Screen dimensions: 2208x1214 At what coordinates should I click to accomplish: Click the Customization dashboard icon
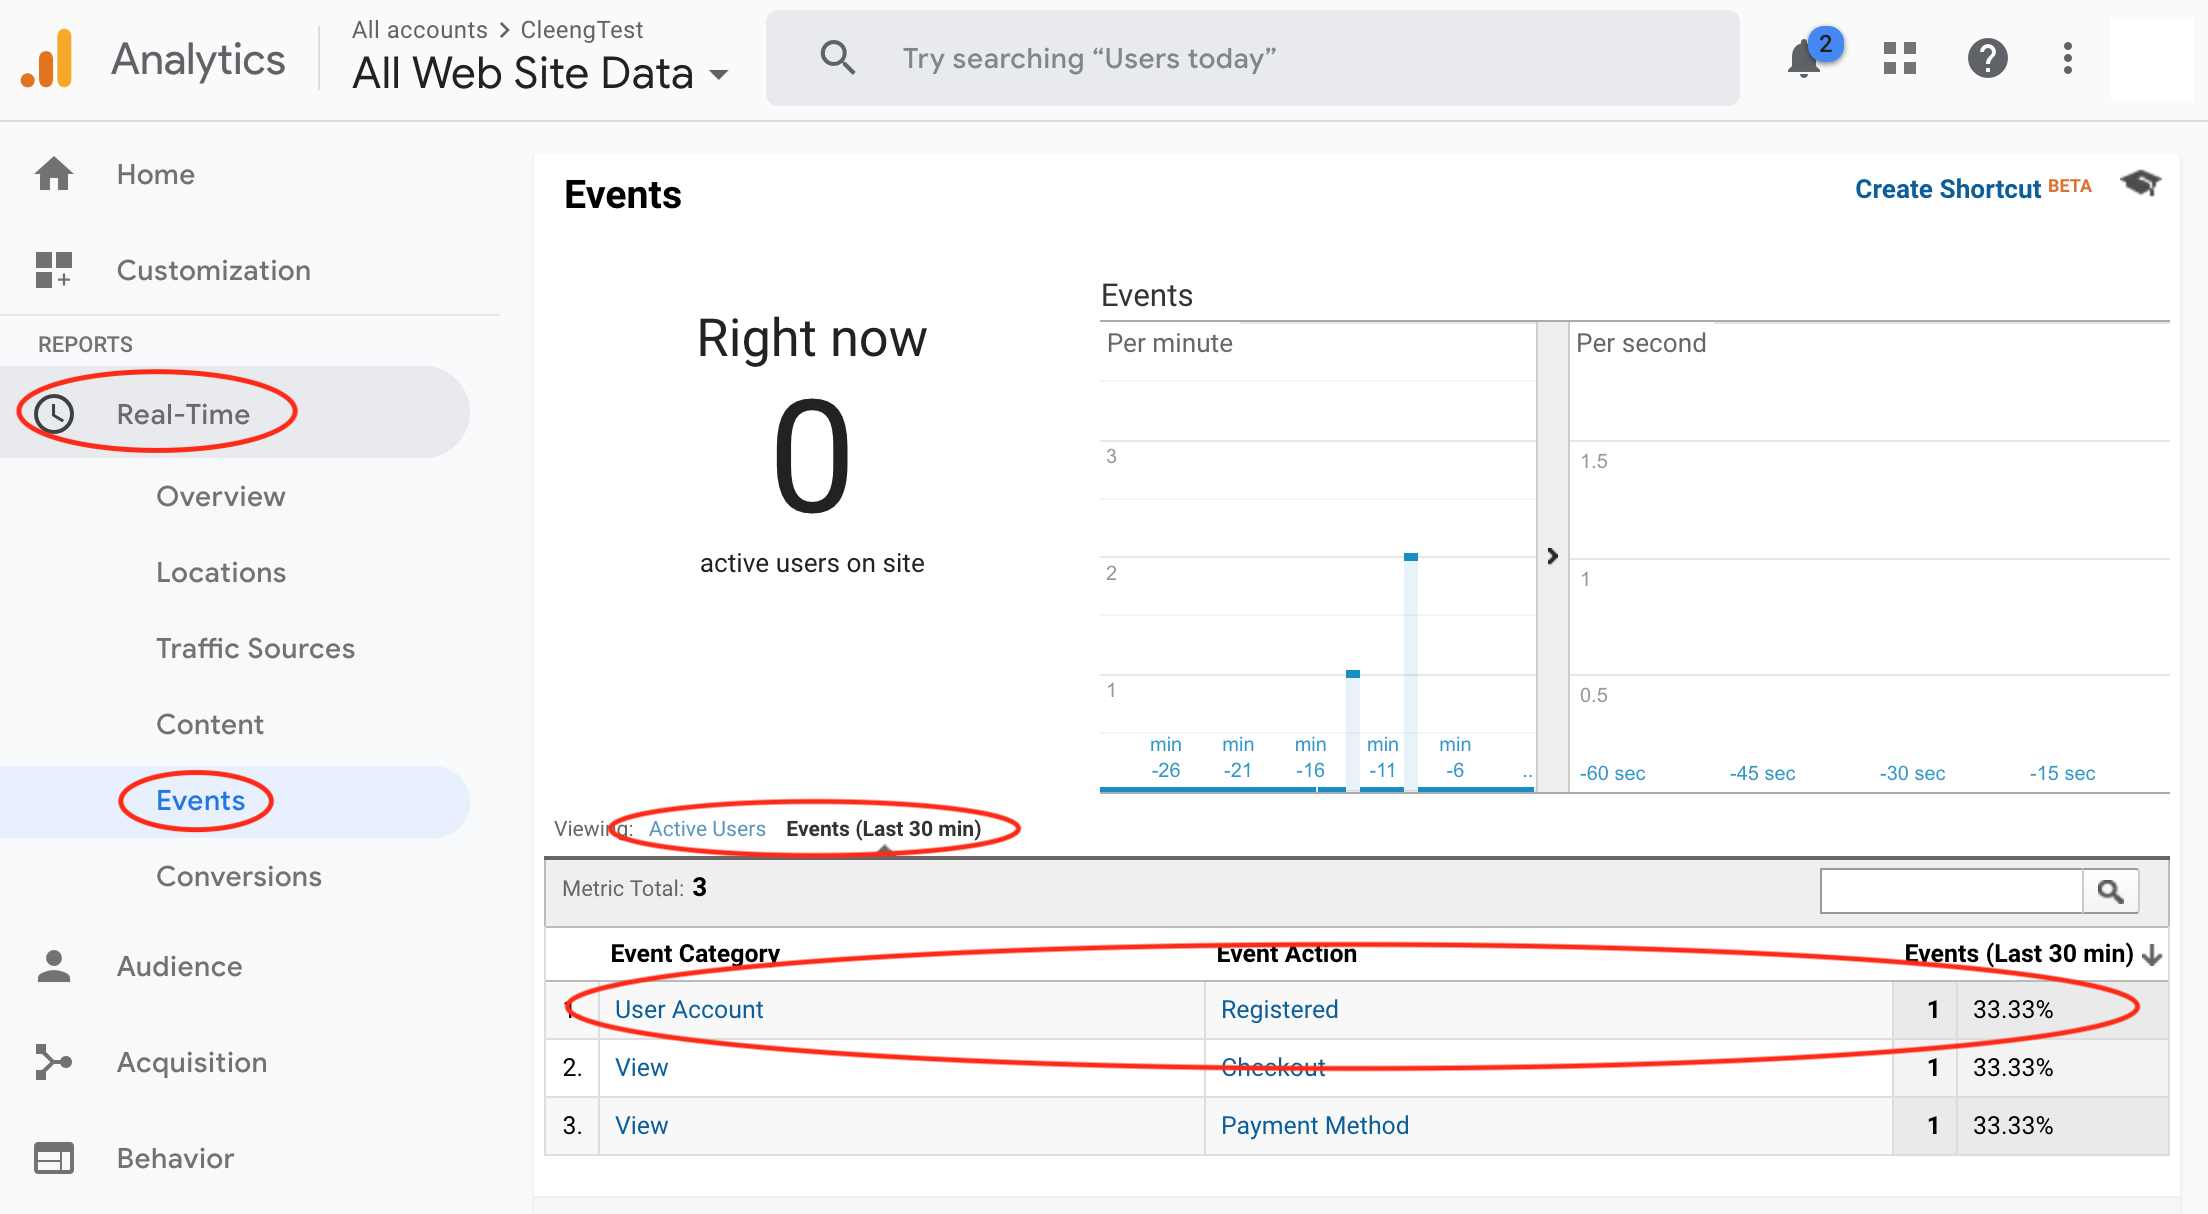[54, 270]
